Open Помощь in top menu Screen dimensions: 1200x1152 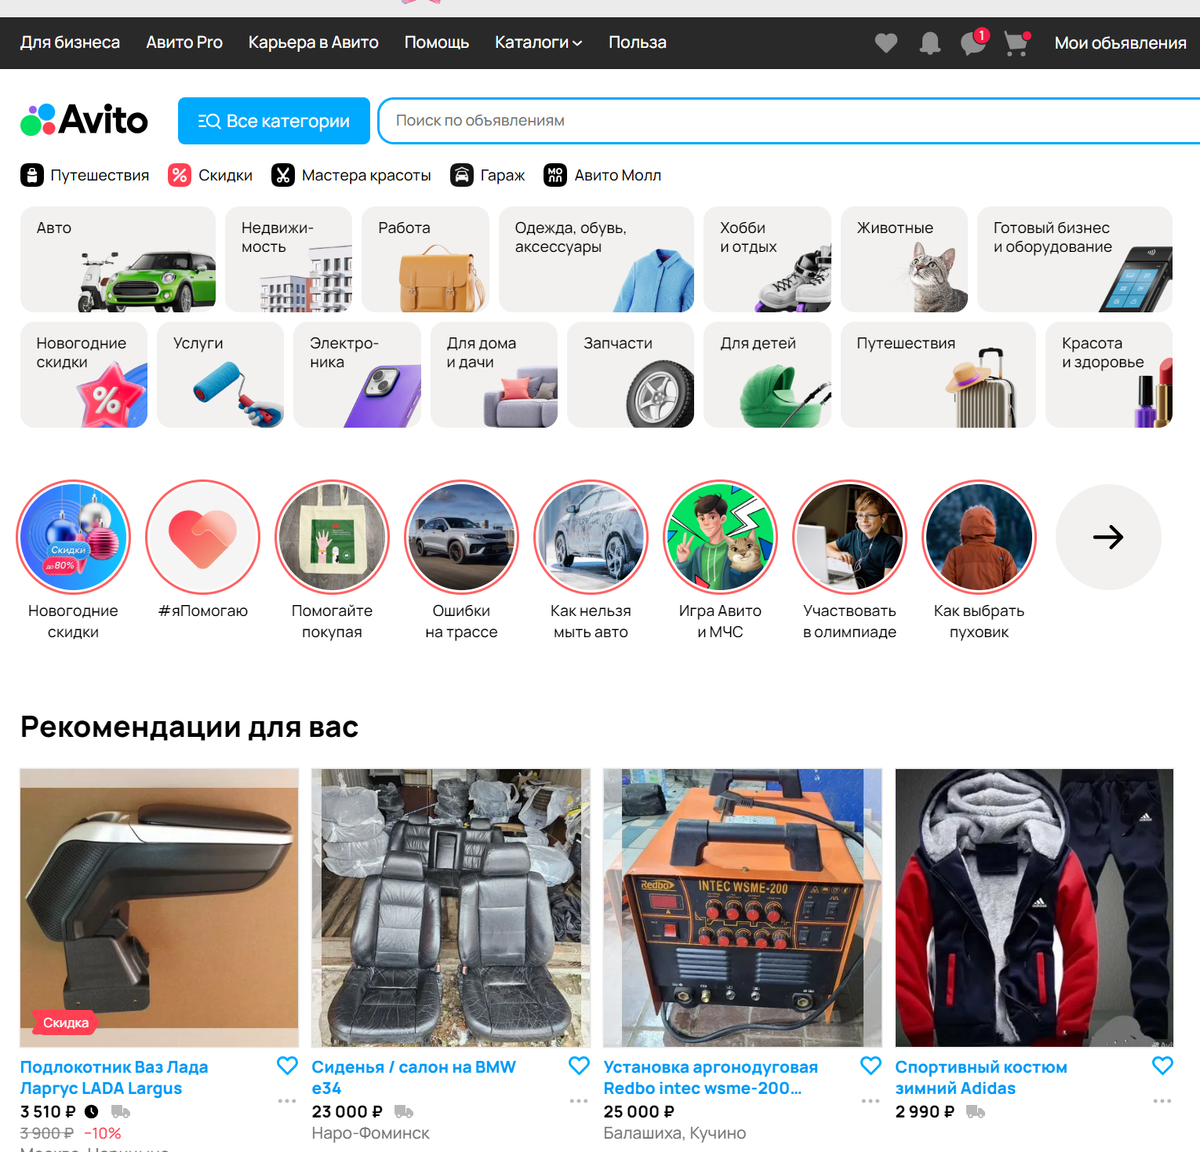pyautogui.click(x=436, y=43)
